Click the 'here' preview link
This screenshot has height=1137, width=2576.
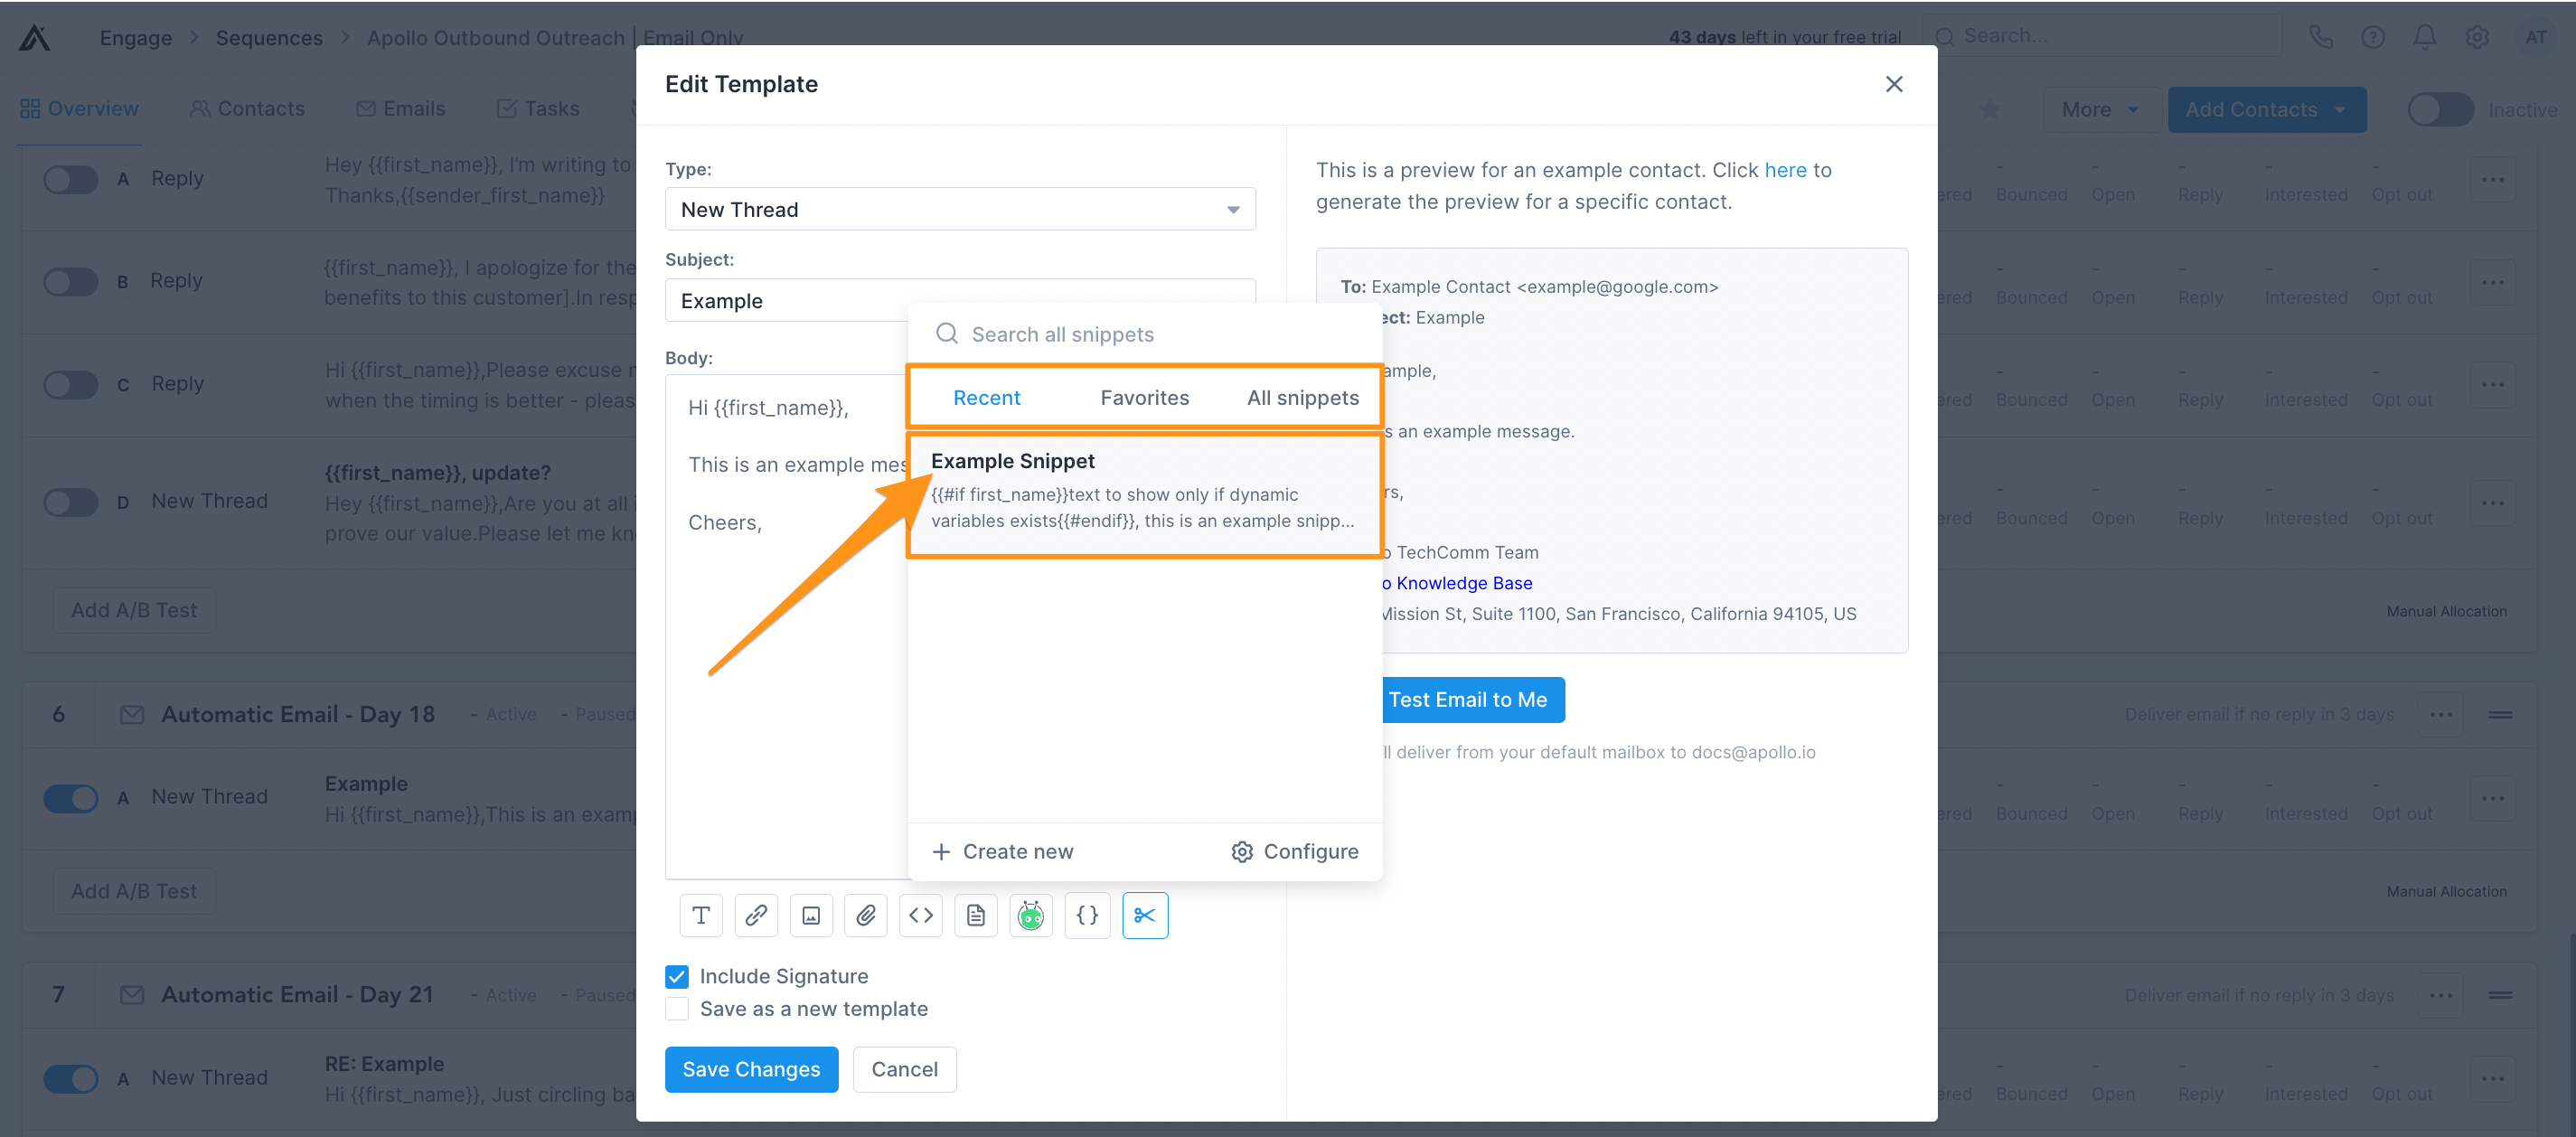(1785, 170)
